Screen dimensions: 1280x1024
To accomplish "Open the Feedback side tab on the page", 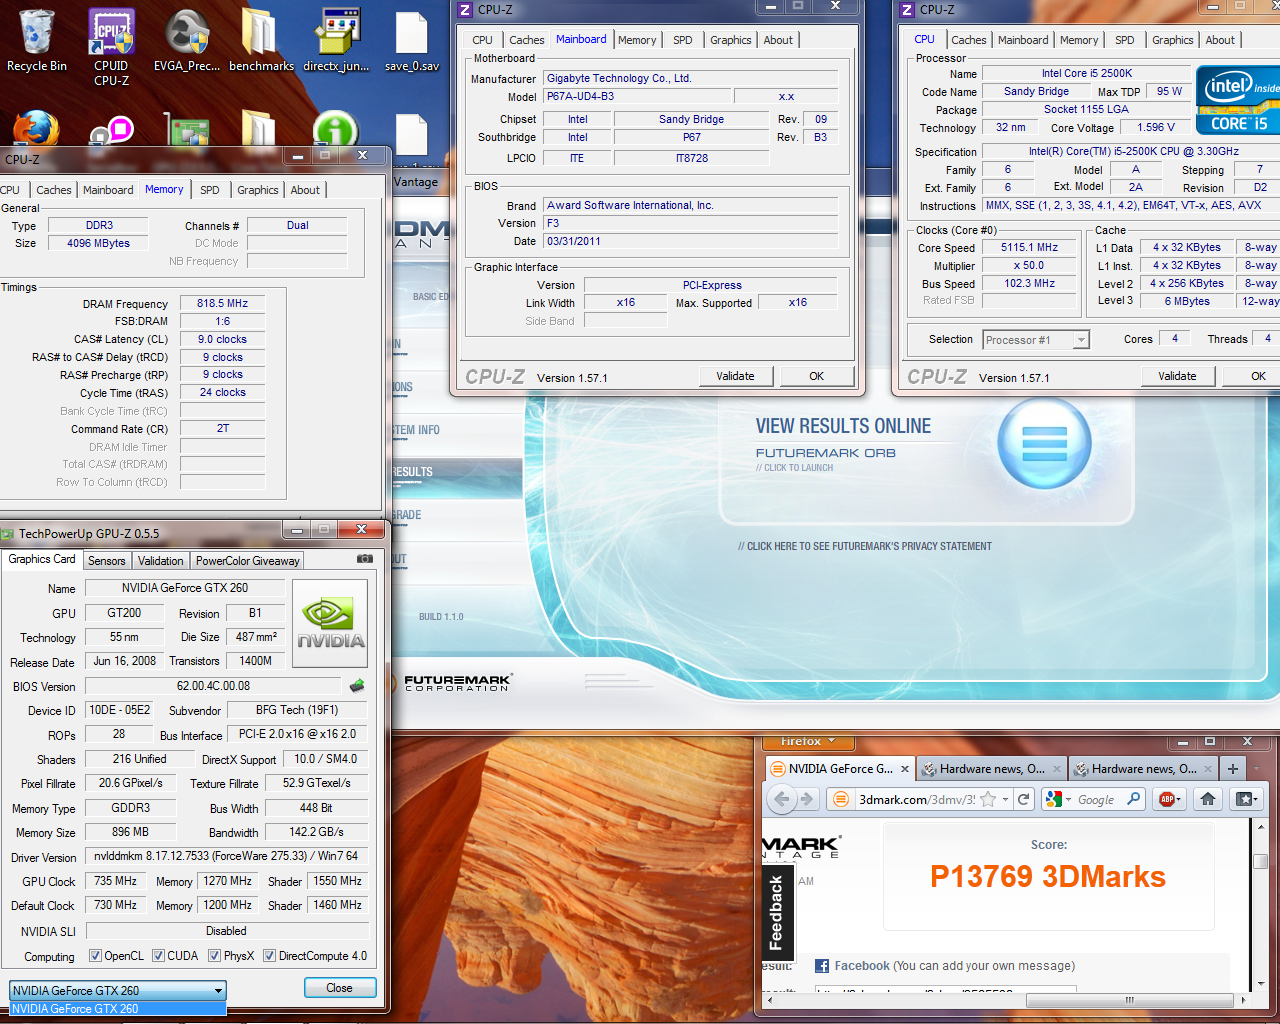I will (776, 913).
